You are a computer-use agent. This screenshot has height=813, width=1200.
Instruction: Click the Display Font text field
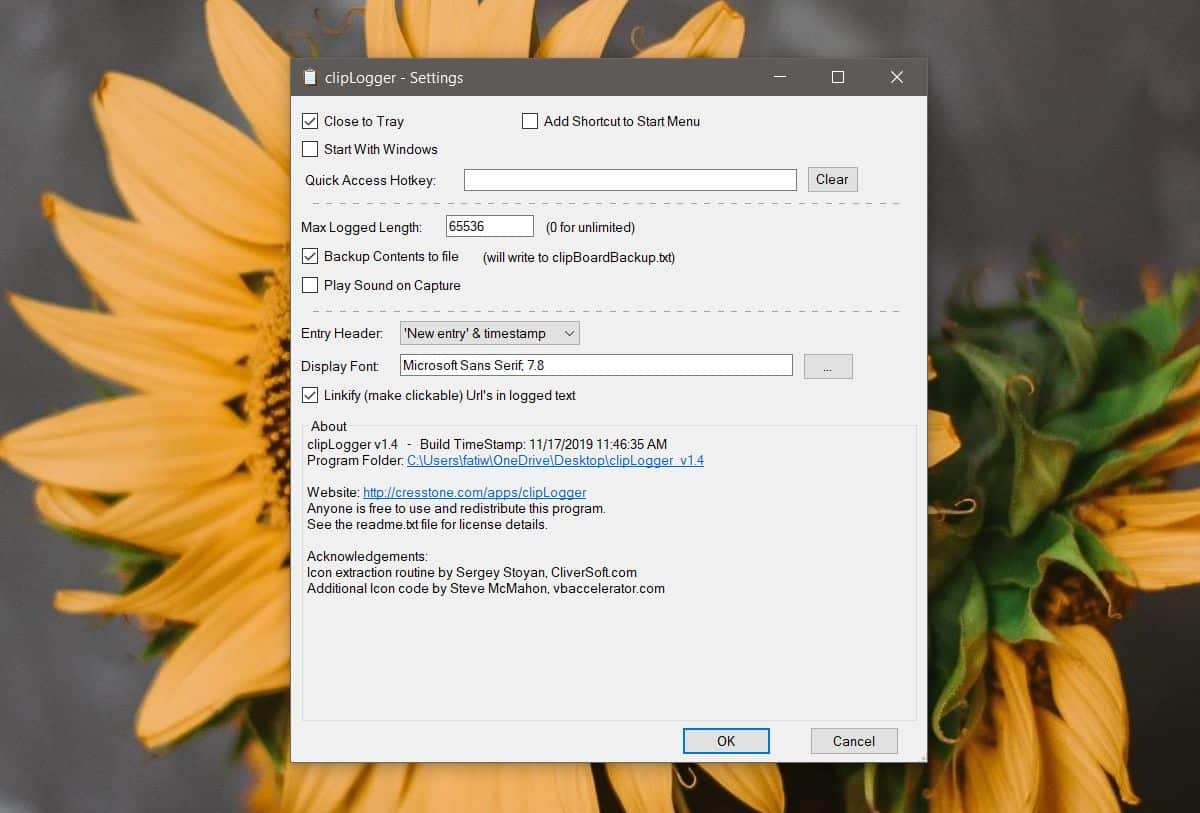click(x=596, y=366)
